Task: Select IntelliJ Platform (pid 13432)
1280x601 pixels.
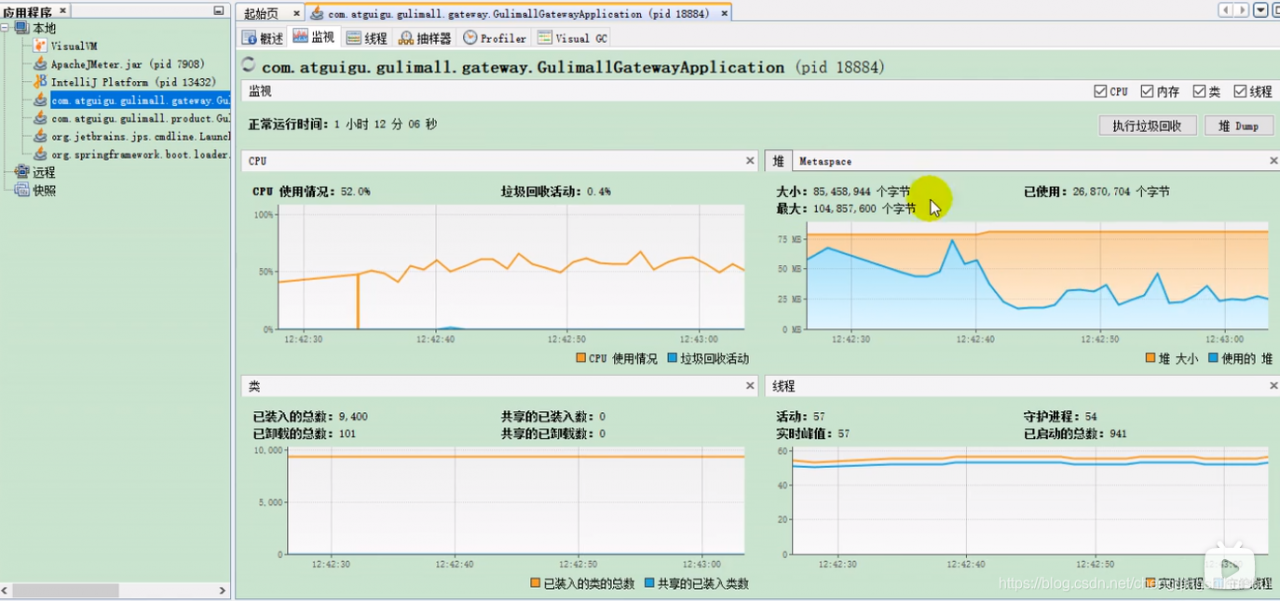Action: coord(133,82)
